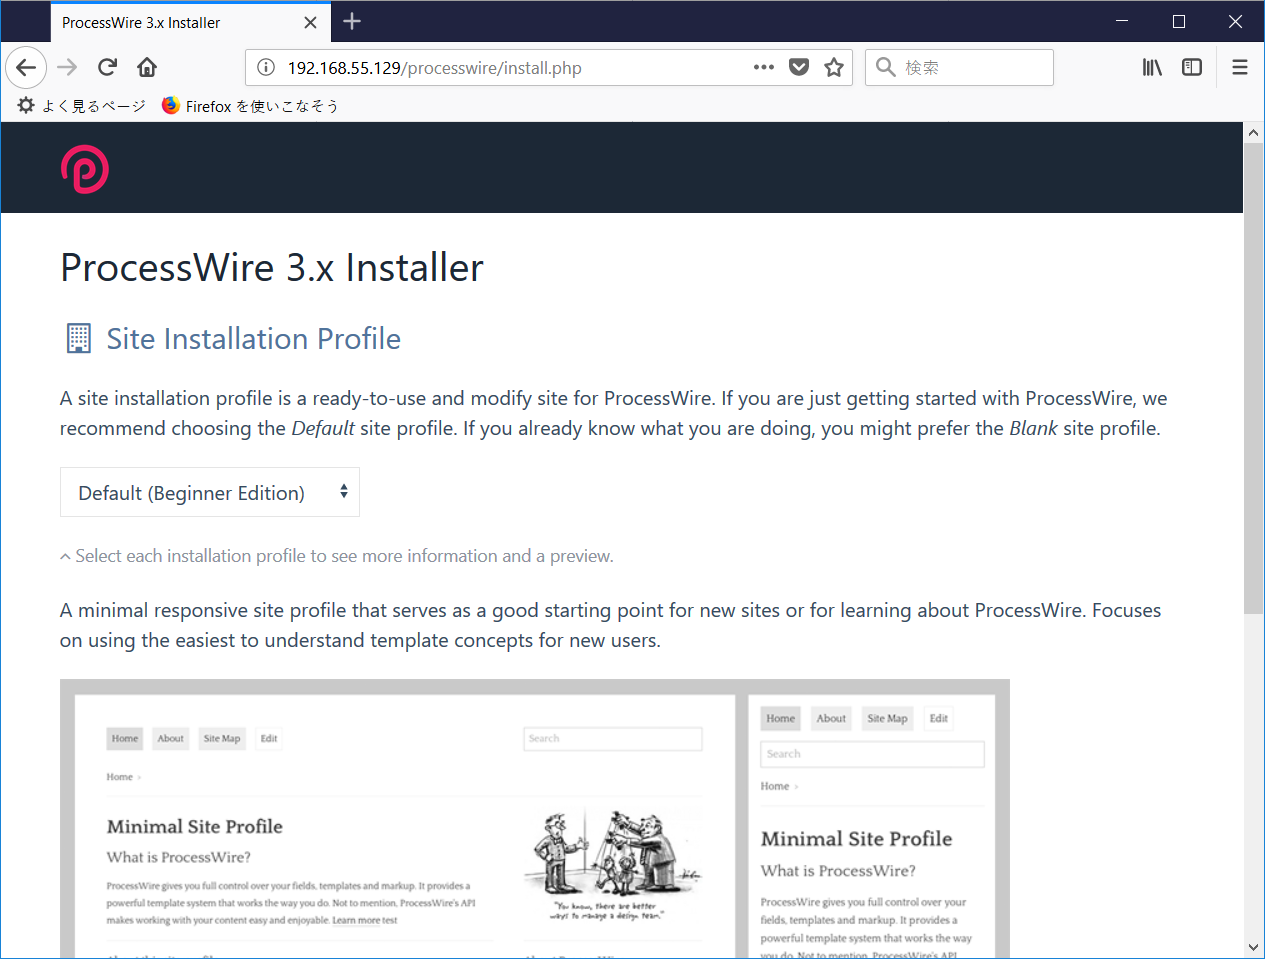Image resolution: width=1265 pixels, height=959 pixels.
Task: Toggle the tracking protection shield
Action: (x=798, y=67)
